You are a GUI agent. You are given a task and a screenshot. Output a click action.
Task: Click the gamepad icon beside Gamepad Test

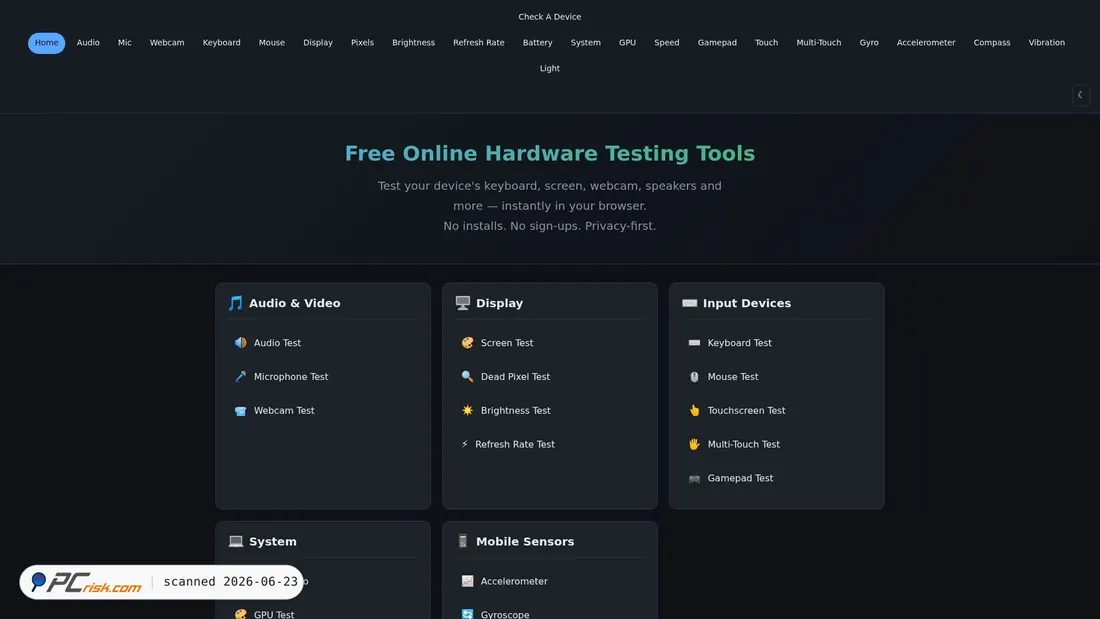pyautogui.click(x=694, y=479)
